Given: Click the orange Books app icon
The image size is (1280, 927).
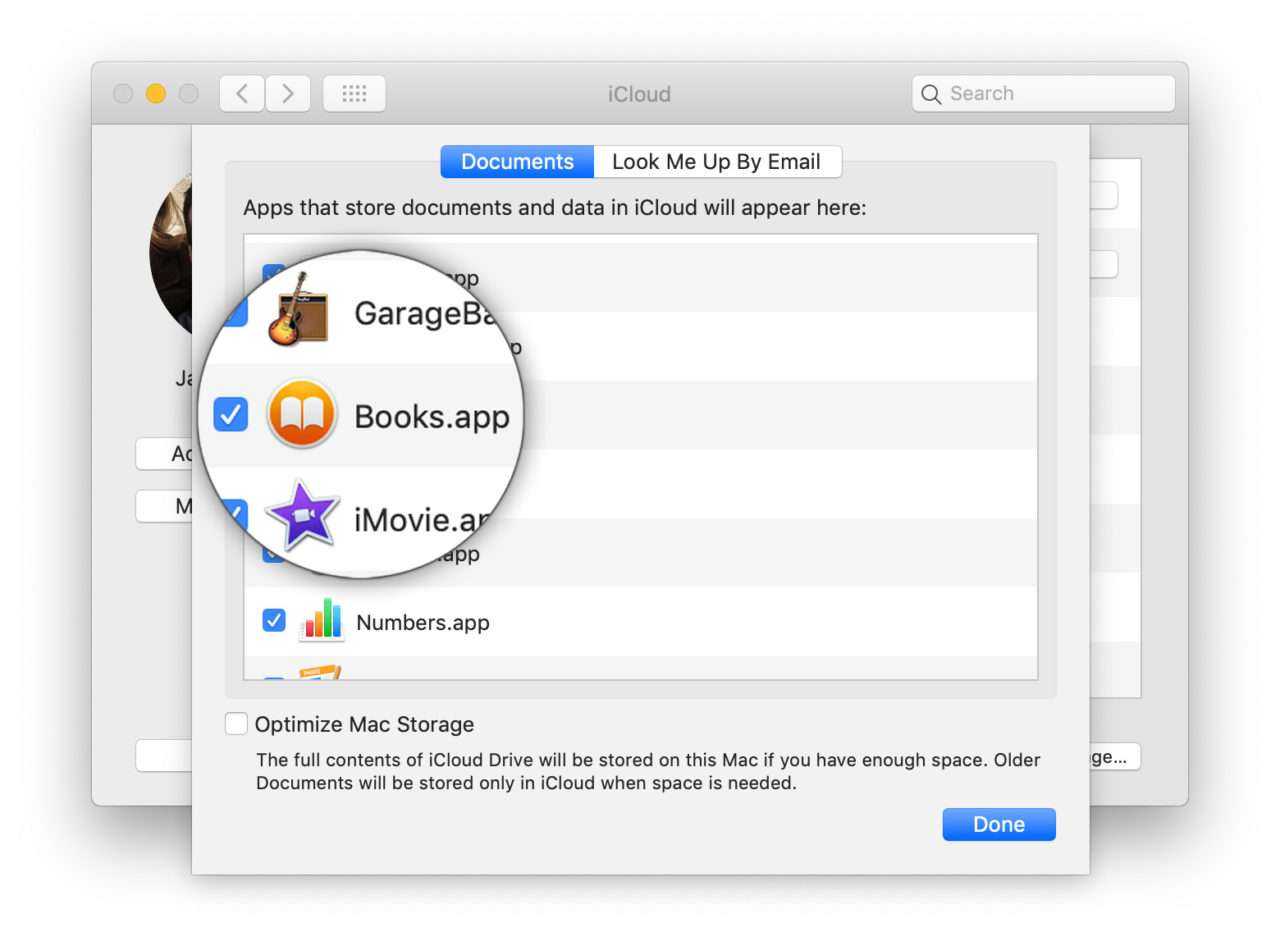Looking at the screenshot, I should 301,415.
